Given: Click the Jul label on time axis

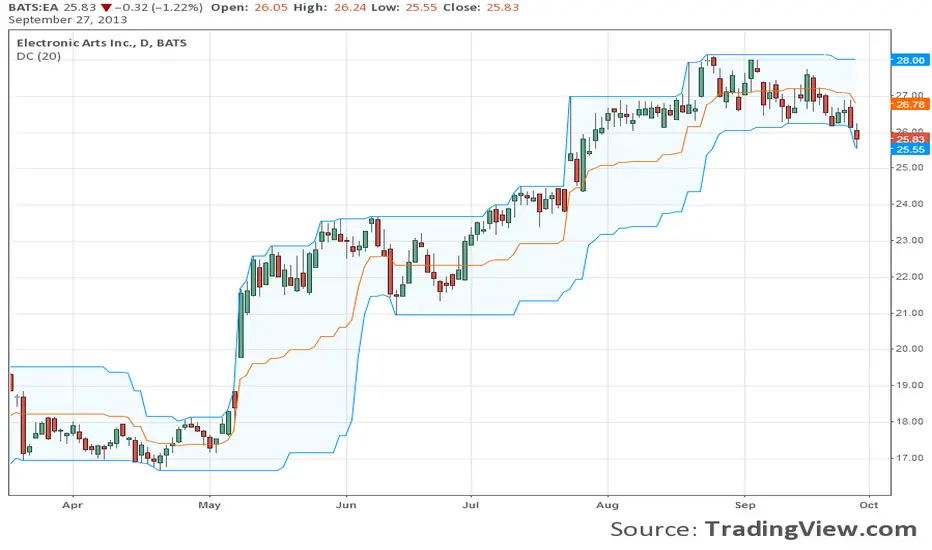Looking at the screenshot, I should point(470,505).
